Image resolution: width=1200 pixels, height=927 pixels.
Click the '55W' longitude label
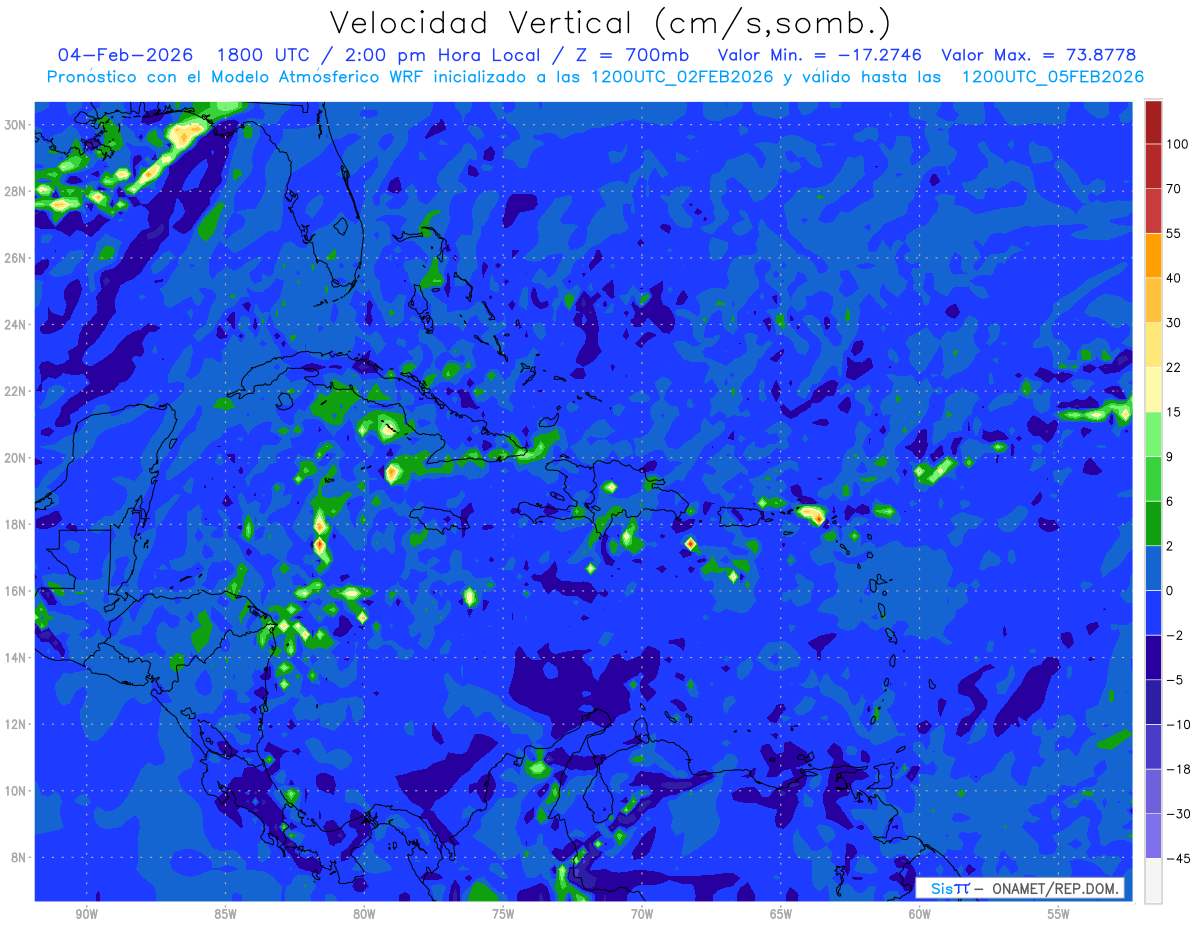click(1059, 915)
